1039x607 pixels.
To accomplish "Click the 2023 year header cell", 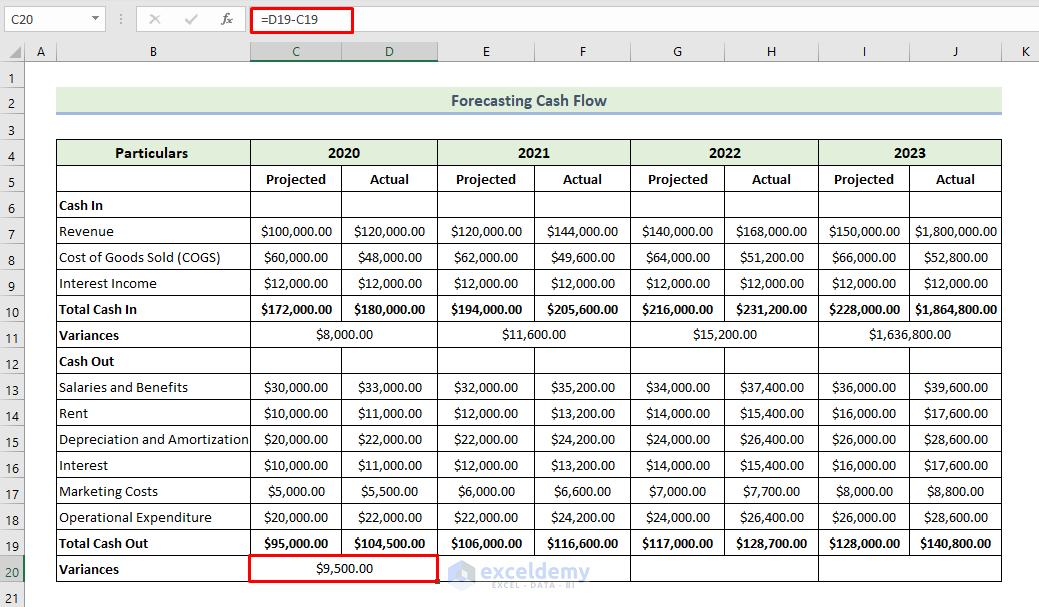I will (x=910, y=153).
